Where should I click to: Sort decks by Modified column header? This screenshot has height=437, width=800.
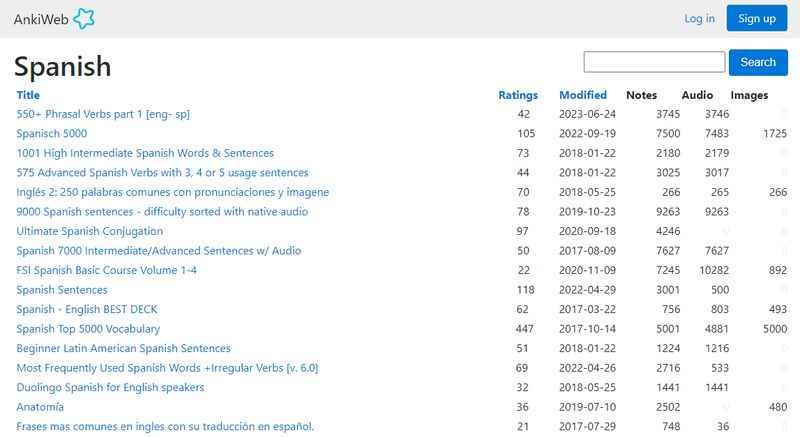point(583,95)
